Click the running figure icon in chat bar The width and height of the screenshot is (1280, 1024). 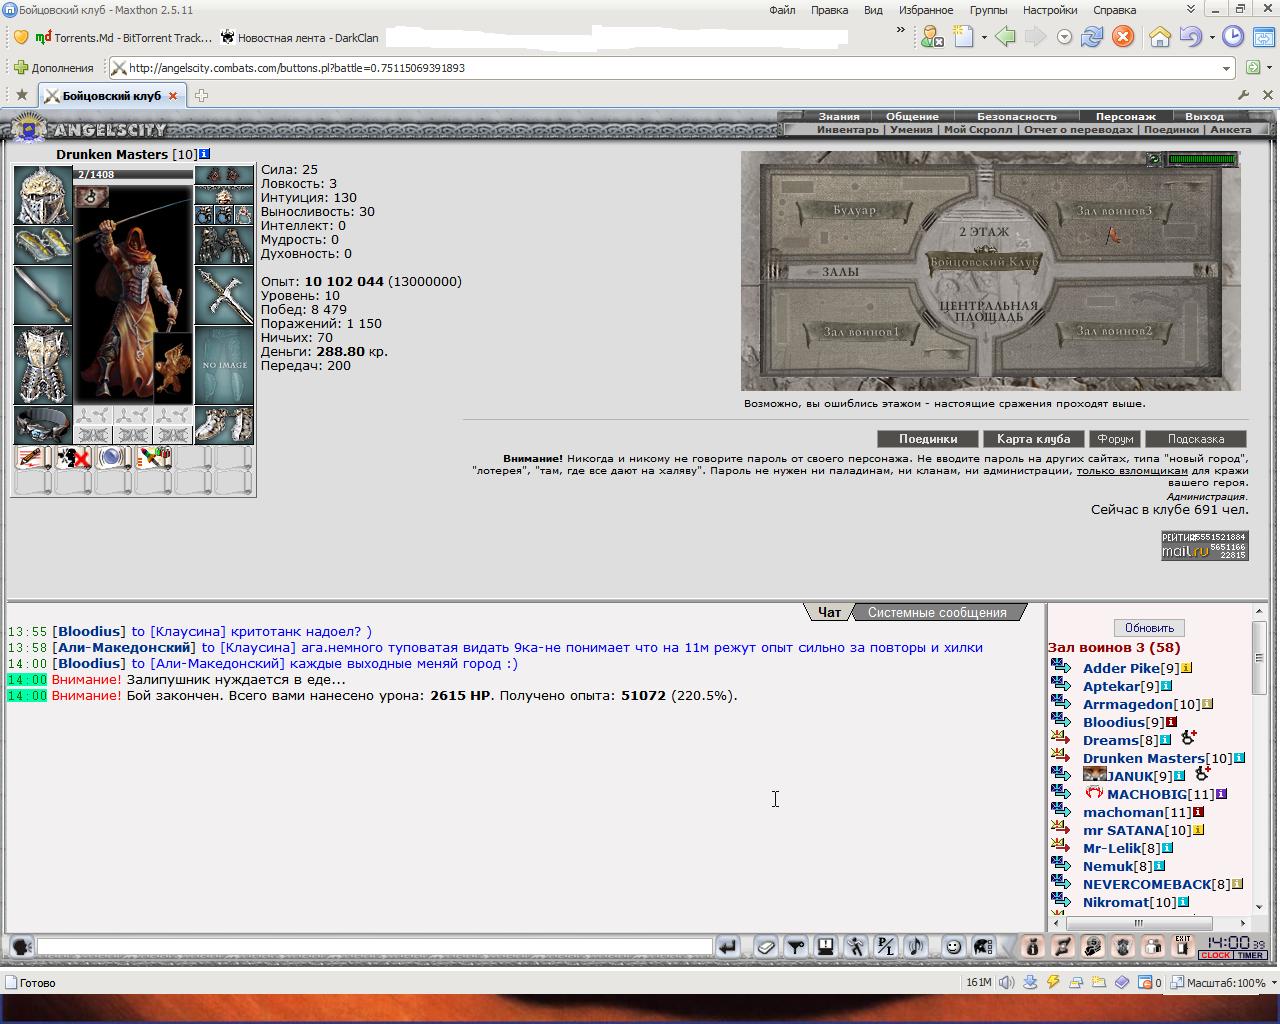(x=855, y=946)
